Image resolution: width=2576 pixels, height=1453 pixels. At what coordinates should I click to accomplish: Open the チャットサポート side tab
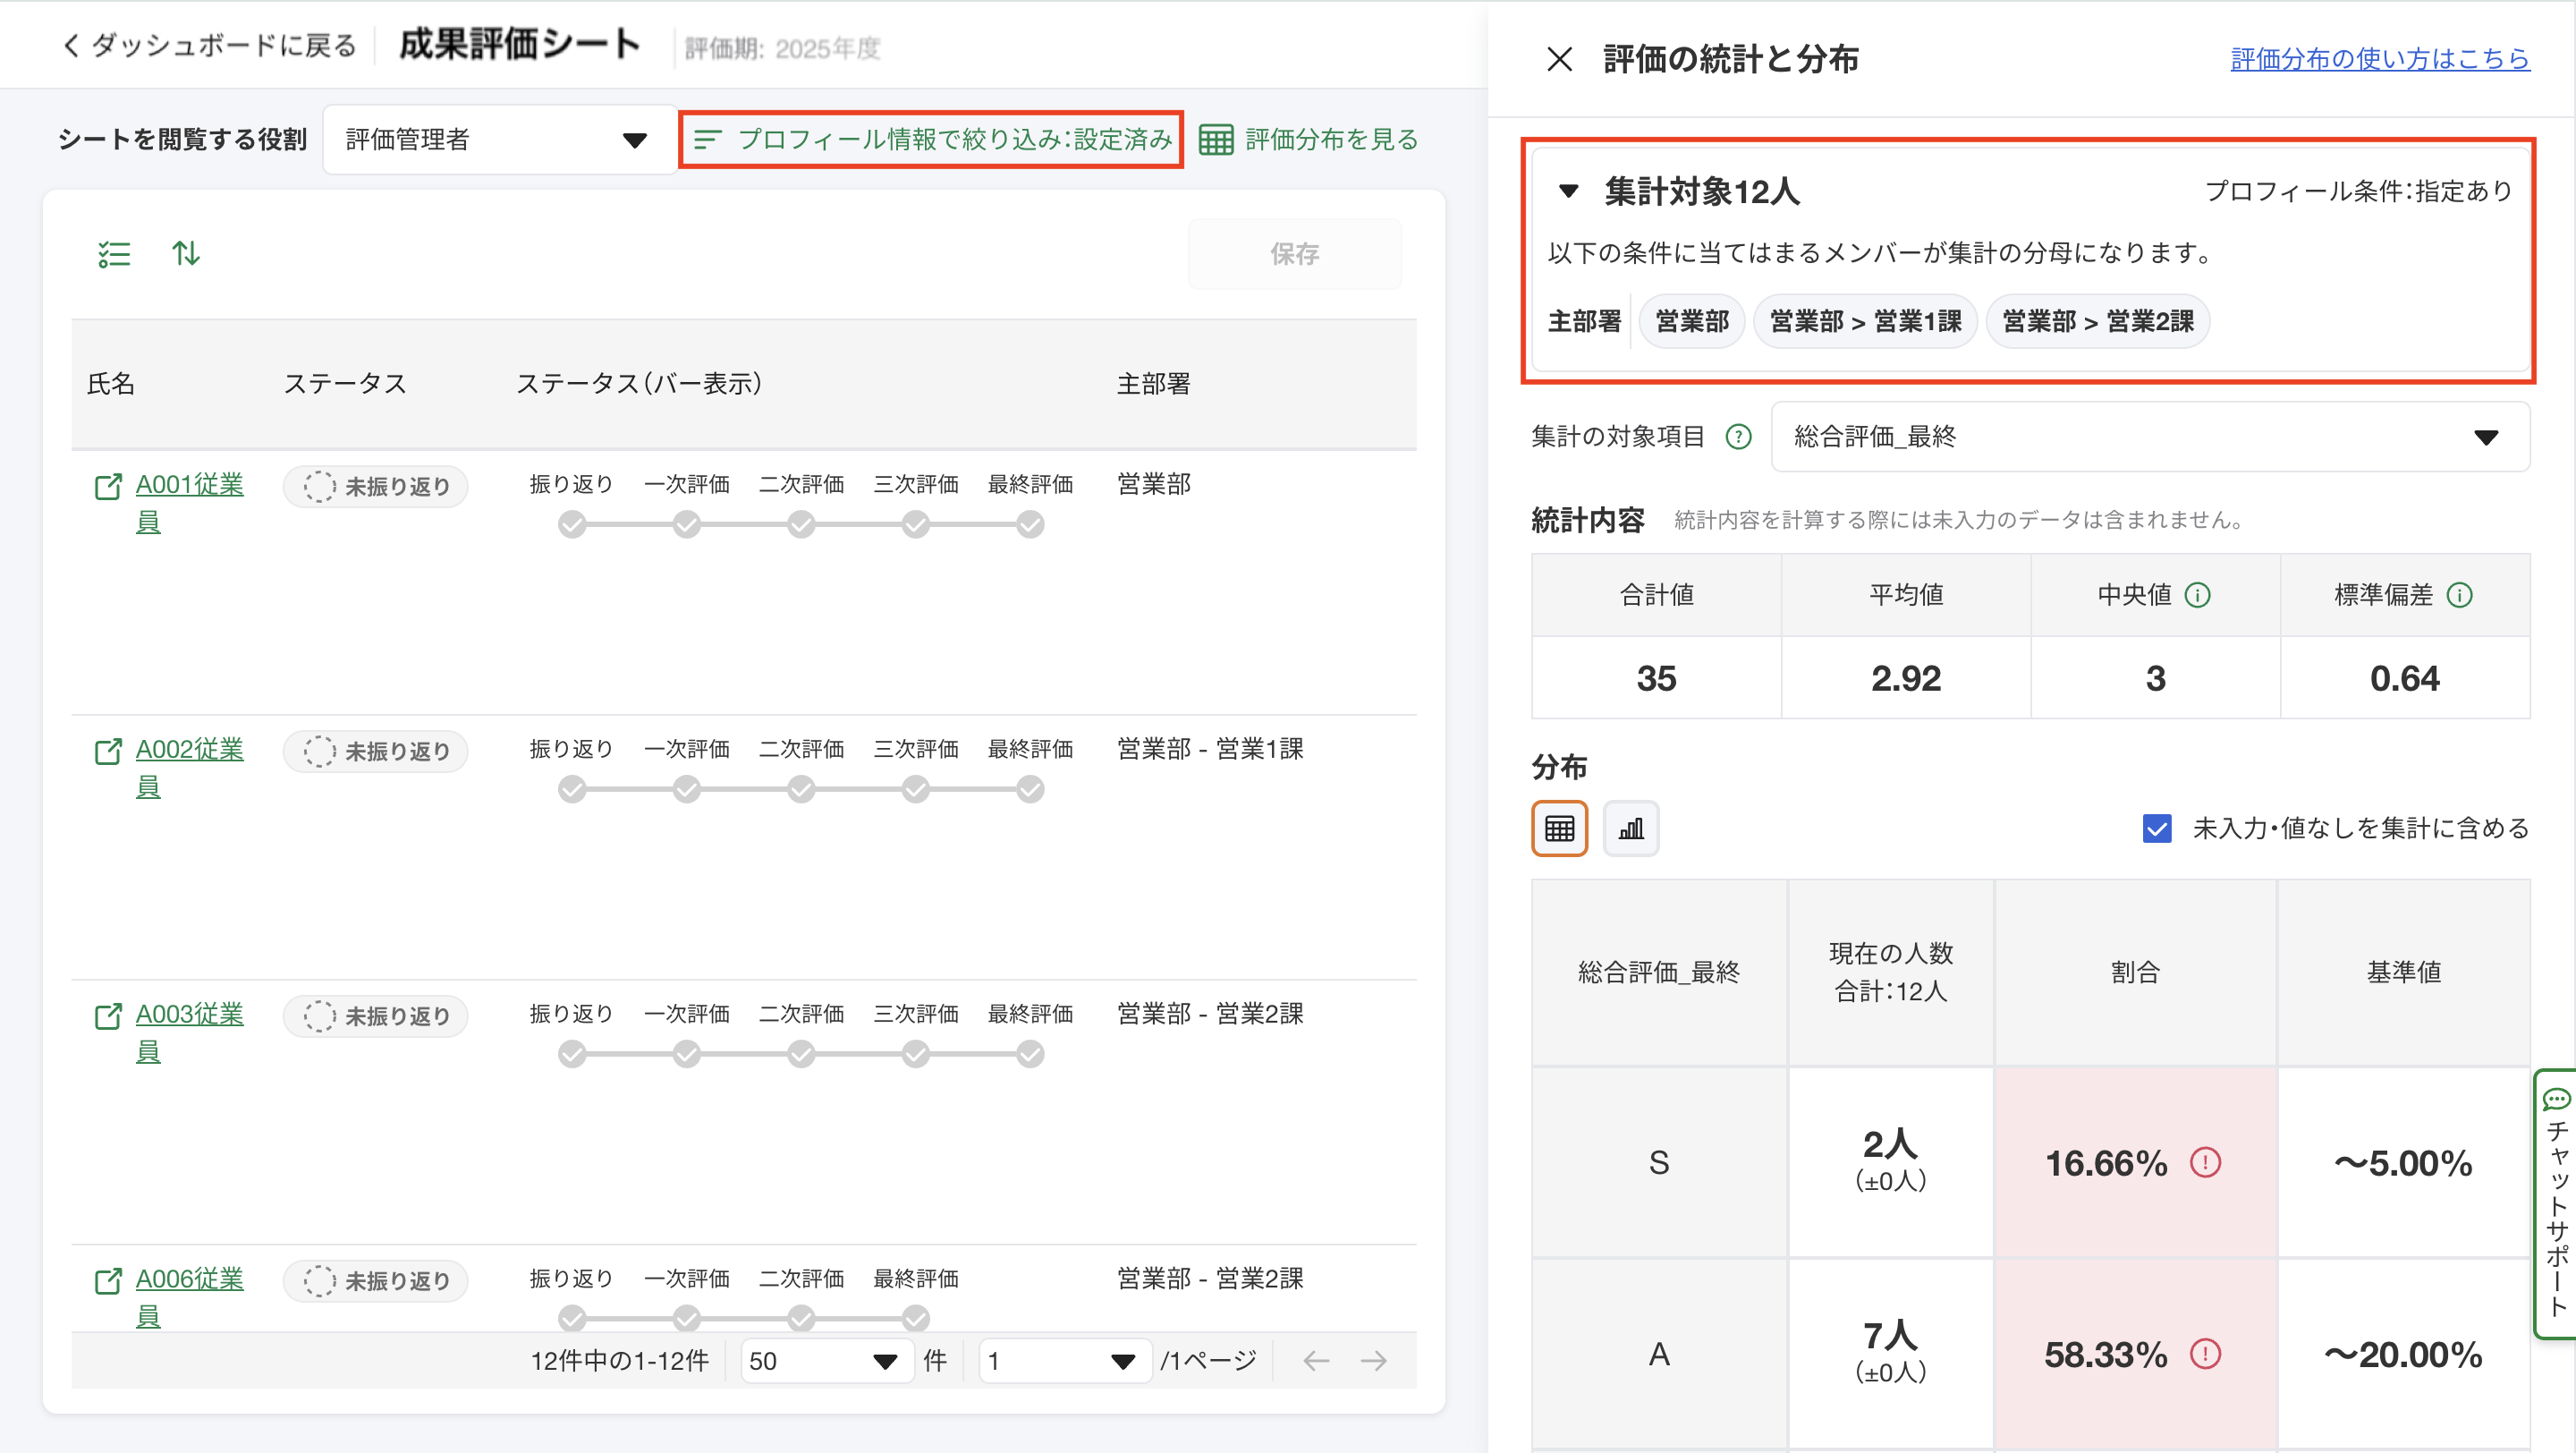coord(2555,1203)
